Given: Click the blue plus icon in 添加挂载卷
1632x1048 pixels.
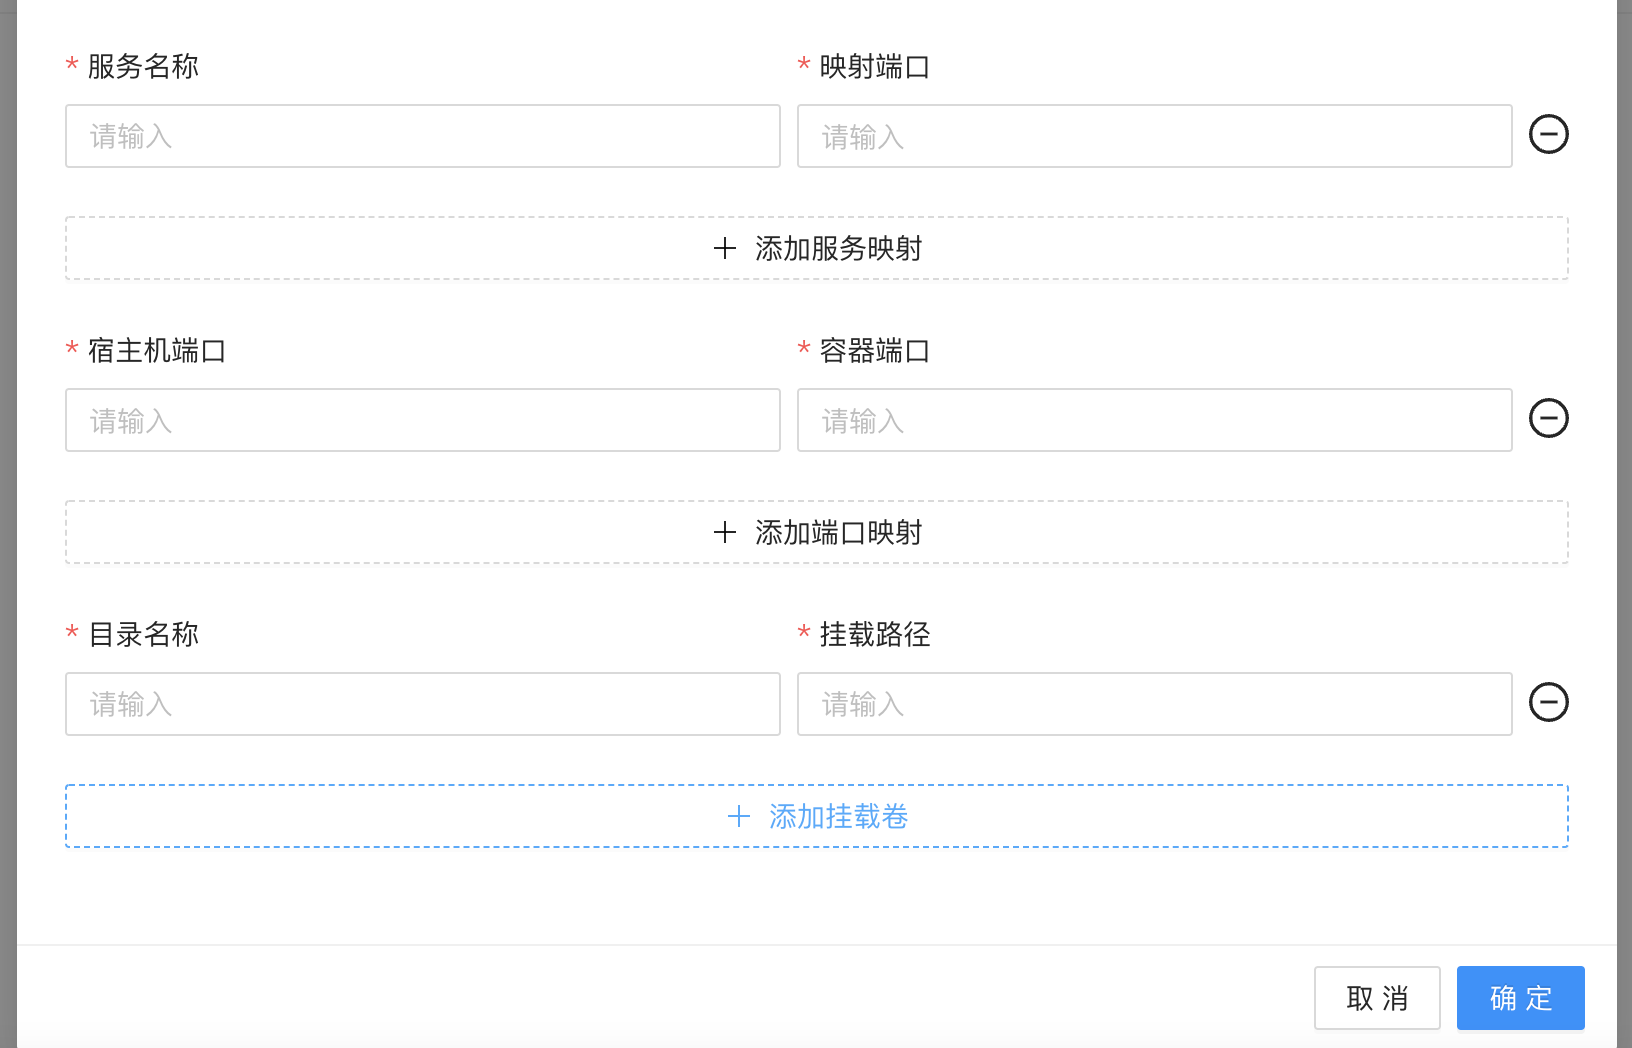Looking at the screenshot, I should pos(739,816).
